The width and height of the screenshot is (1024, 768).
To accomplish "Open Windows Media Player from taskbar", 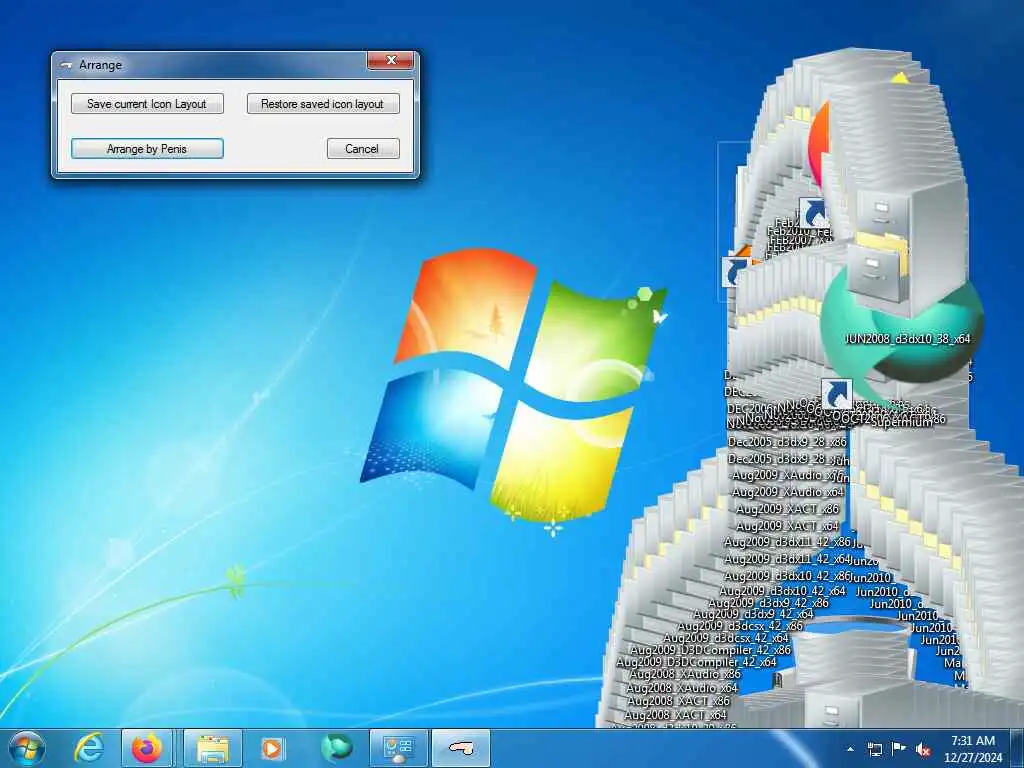I will (x=272, y=748).
